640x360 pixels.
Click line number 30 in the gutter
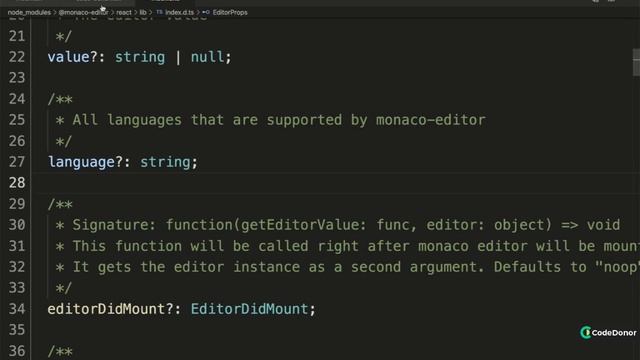click(17, 225)
